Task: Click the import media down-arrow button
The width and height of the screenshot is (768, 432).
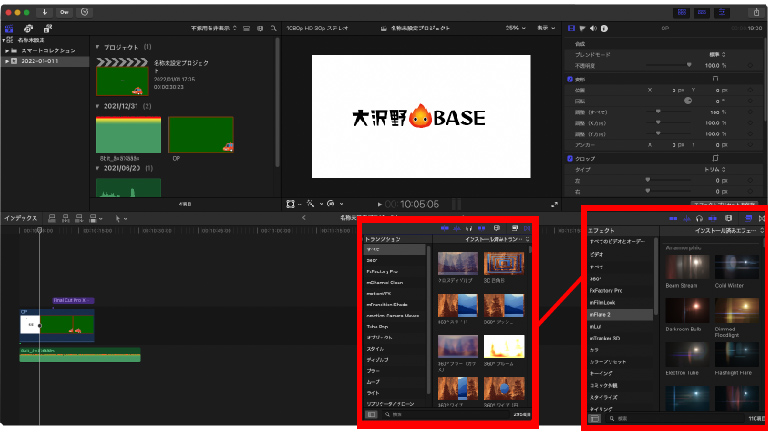Action: click(44, 12)
